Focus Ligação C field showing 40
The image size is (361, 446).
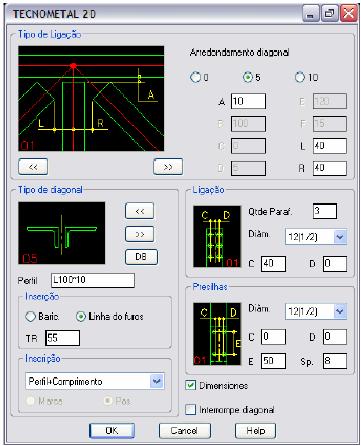273,264
